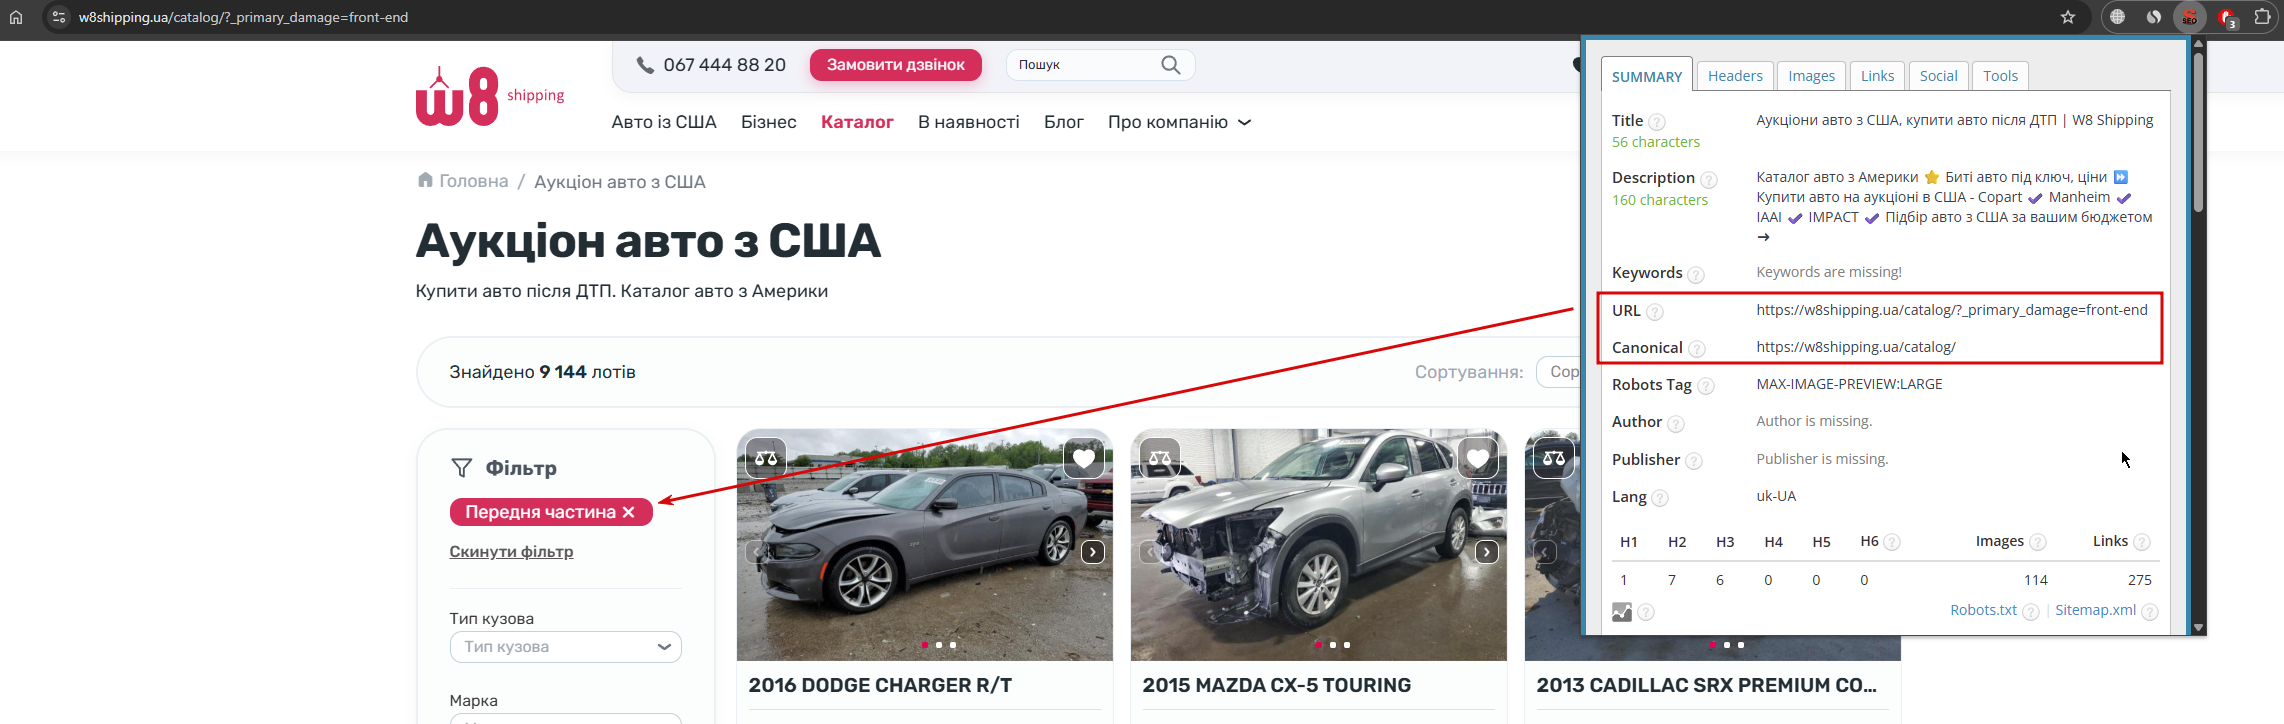Compare the Dodge Charger via scales icon
Screen dimensions: 2284x724
766,458
